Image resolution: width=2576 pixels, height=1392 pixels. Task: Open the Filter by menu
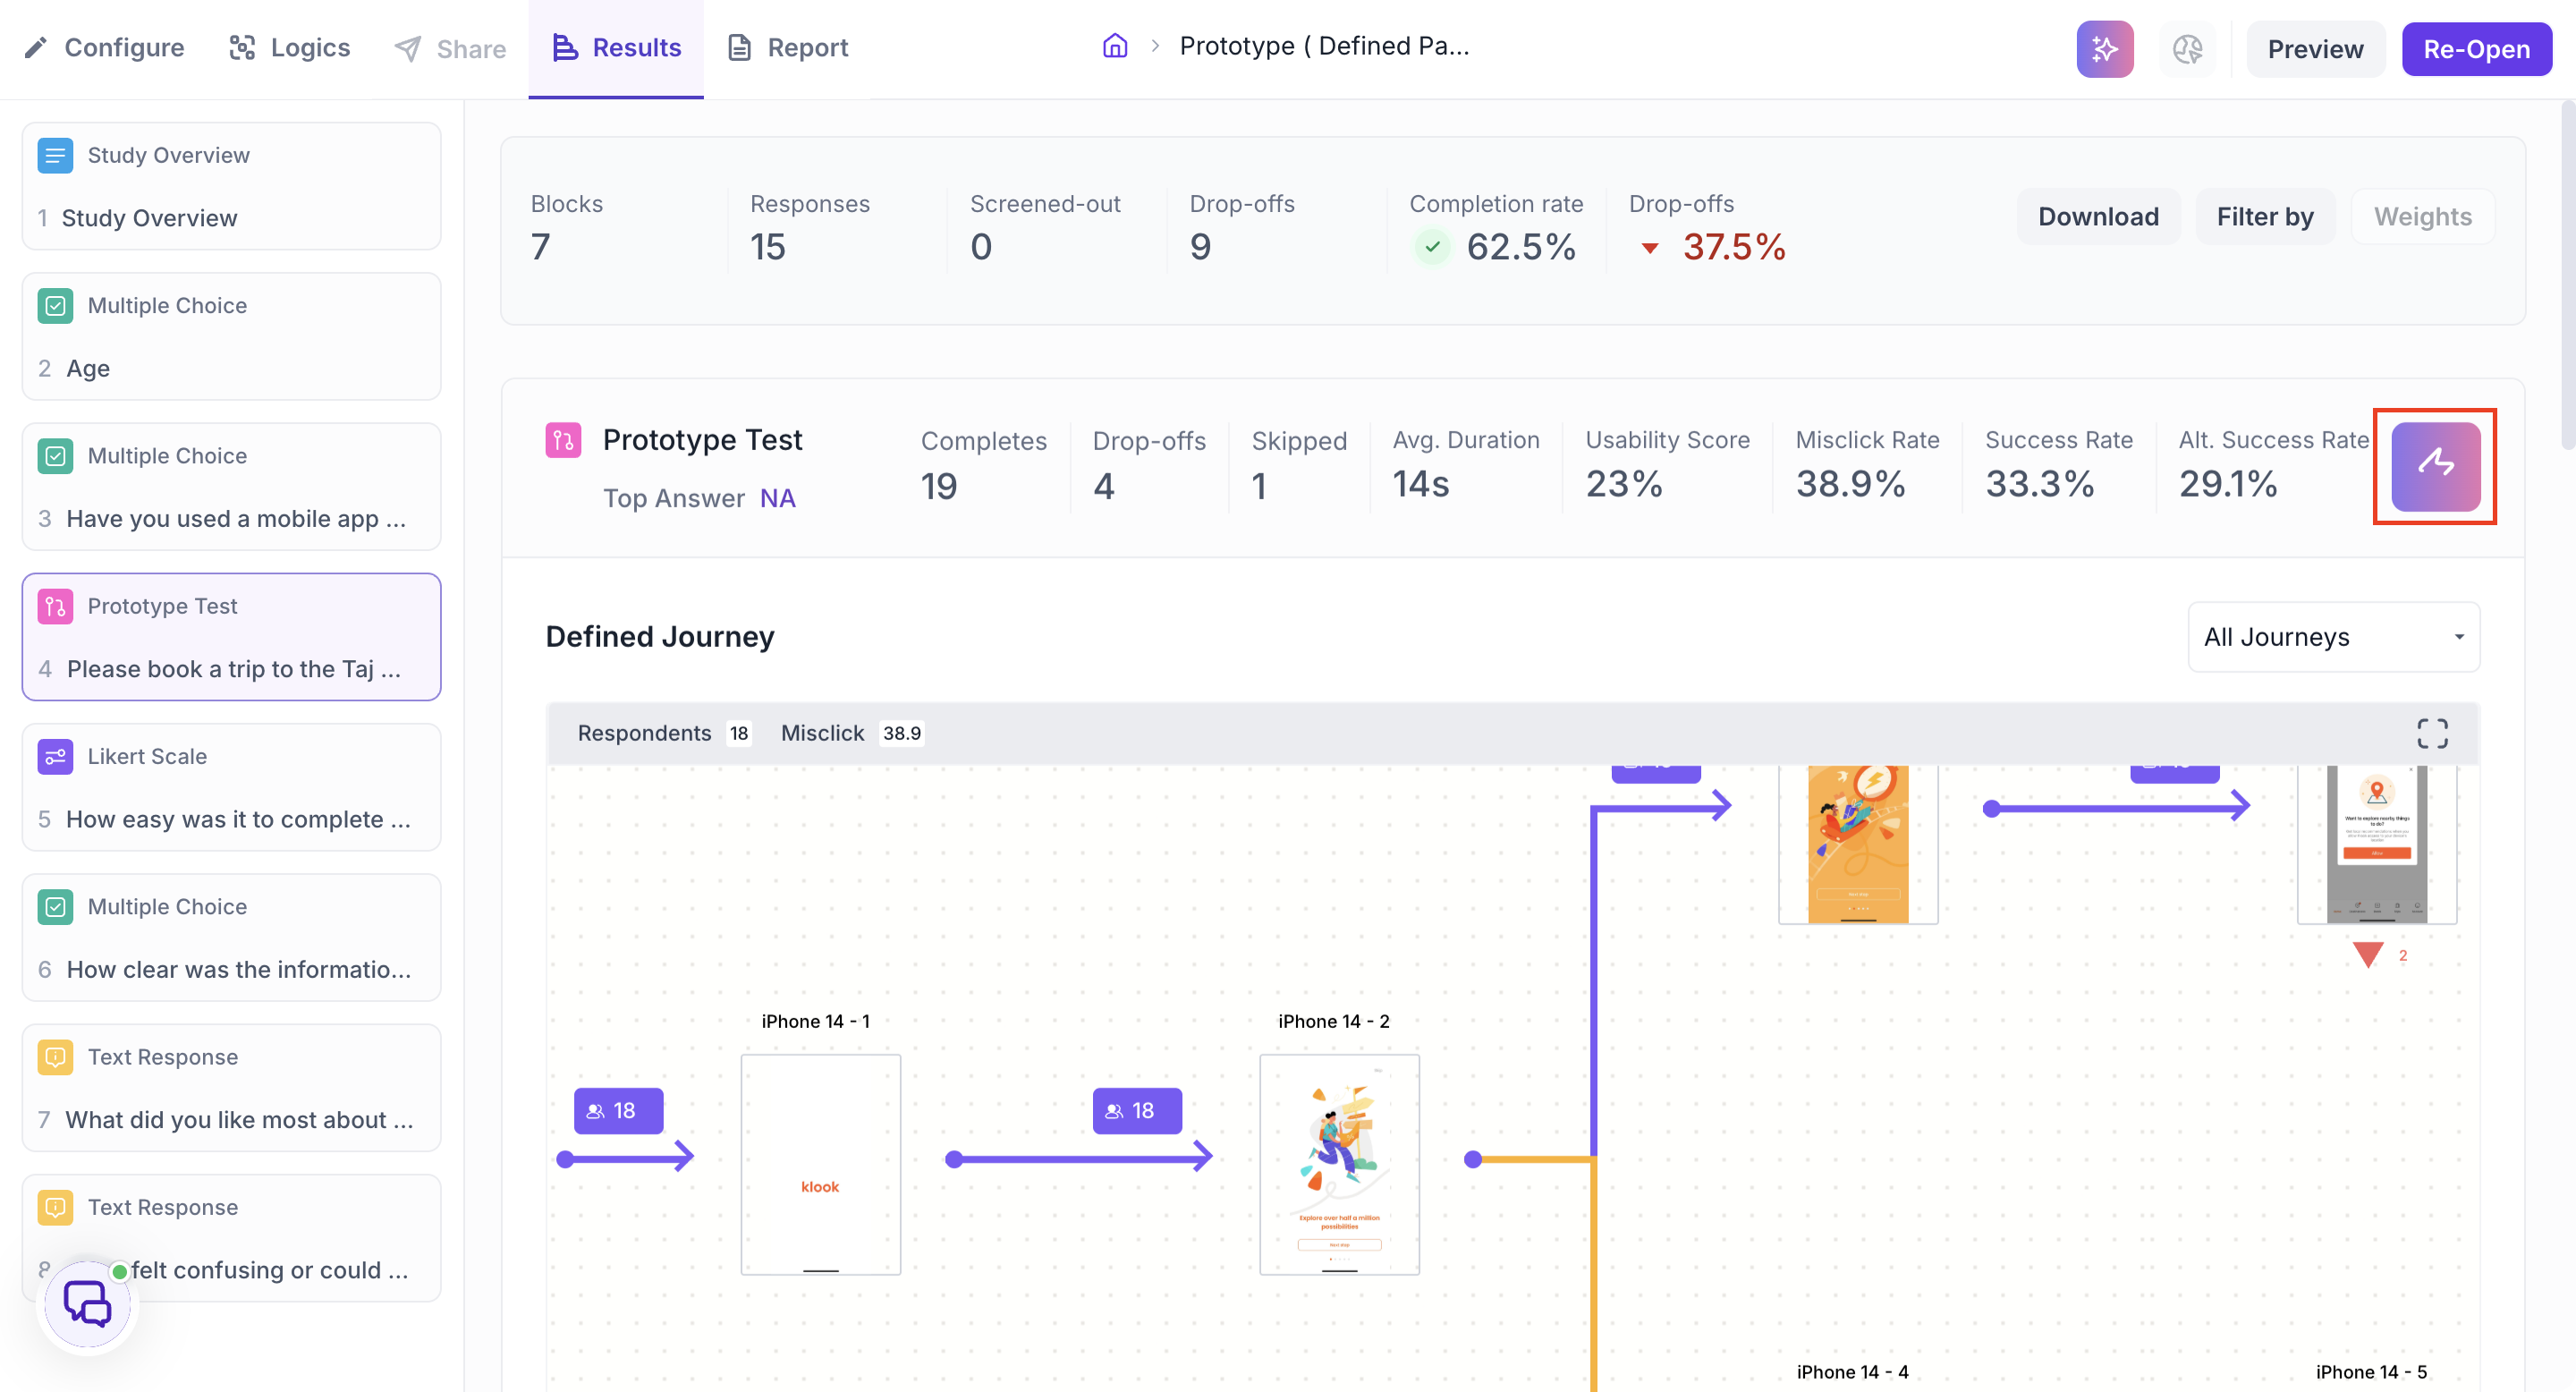(x=2265, y=216)
